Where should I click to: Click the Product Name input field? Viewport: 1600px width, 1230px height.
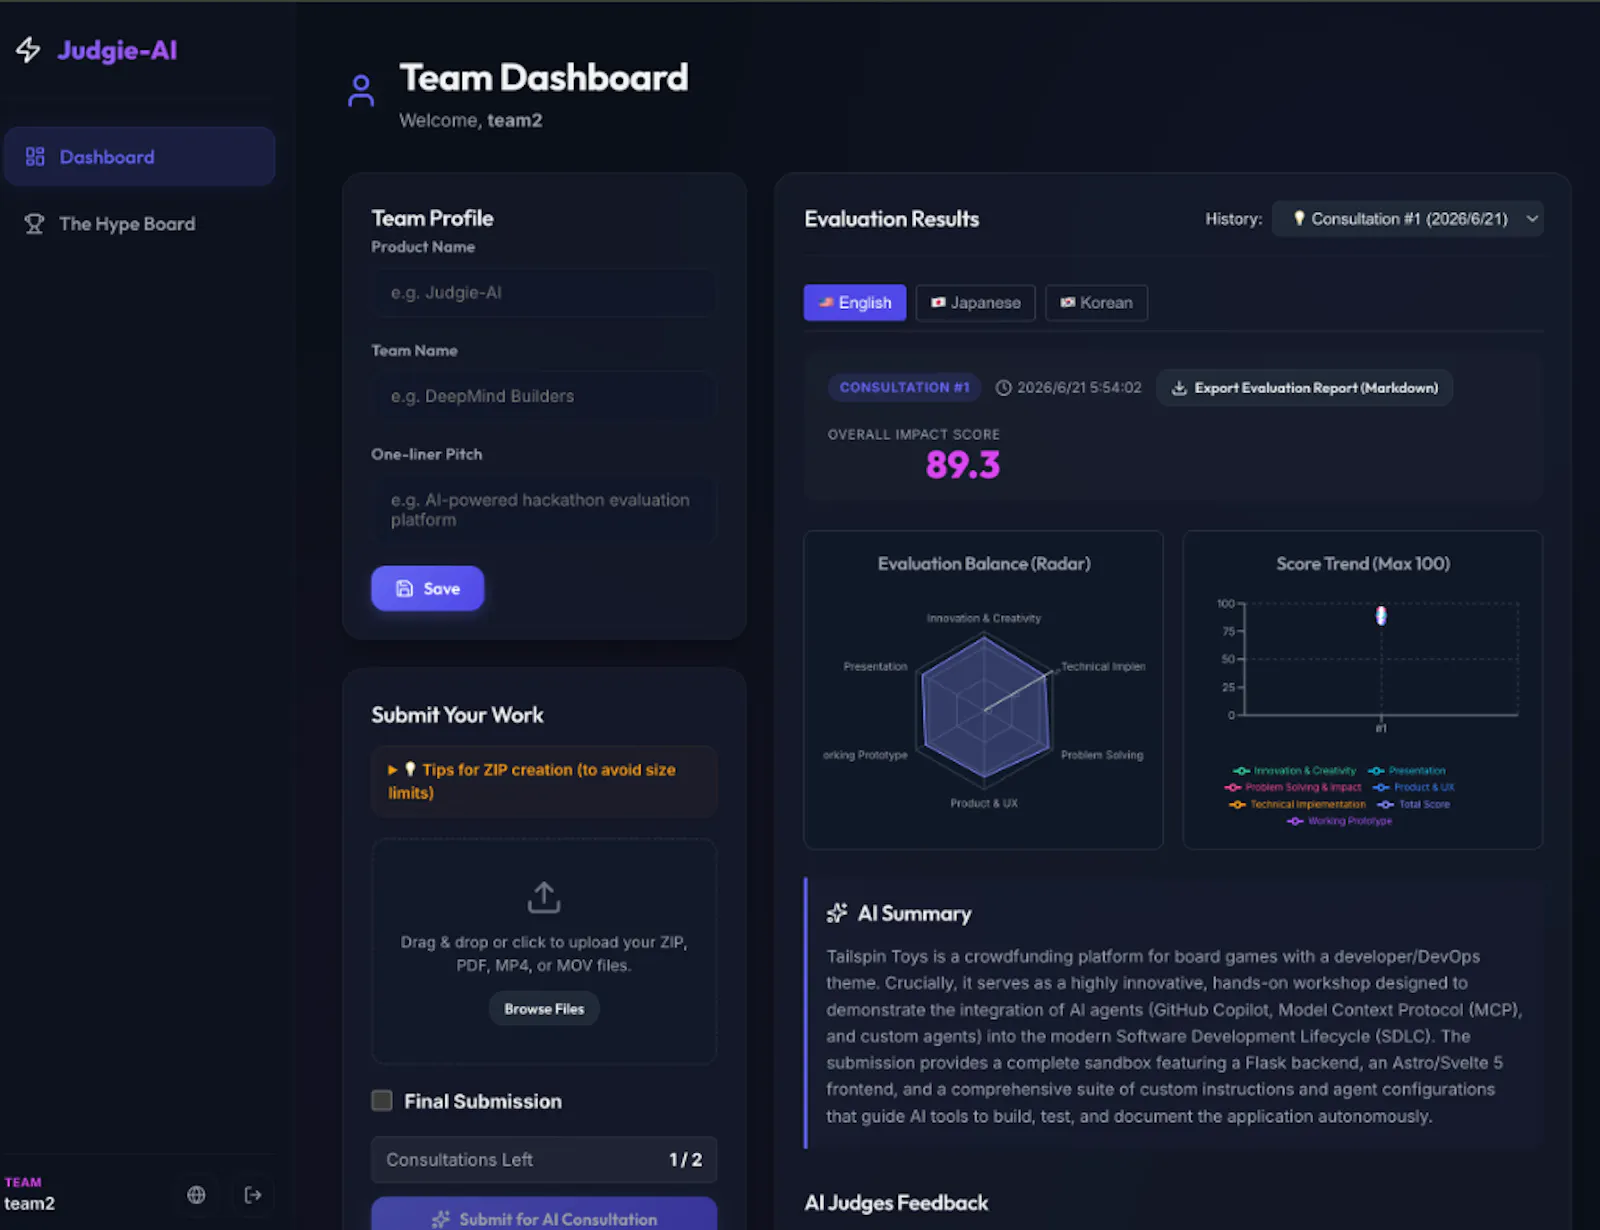click(544, 293)
